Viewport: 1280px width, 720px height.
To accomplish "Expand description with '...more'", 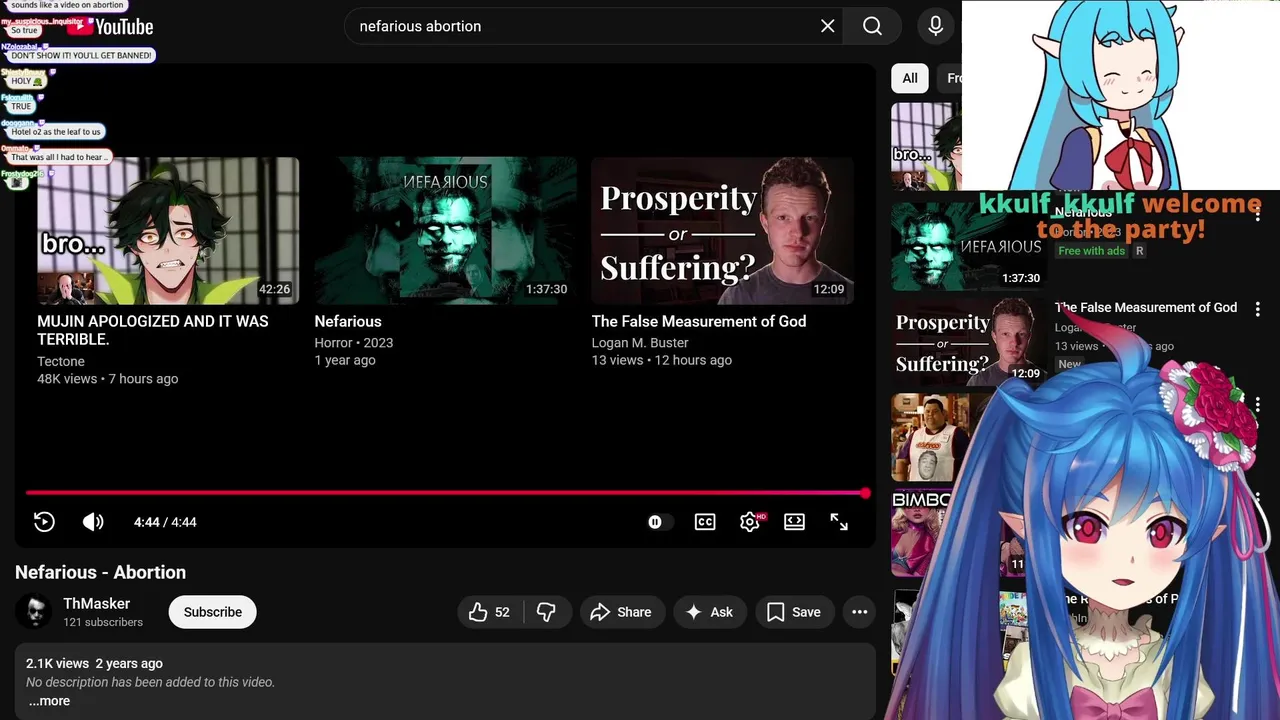I will 49,701.
